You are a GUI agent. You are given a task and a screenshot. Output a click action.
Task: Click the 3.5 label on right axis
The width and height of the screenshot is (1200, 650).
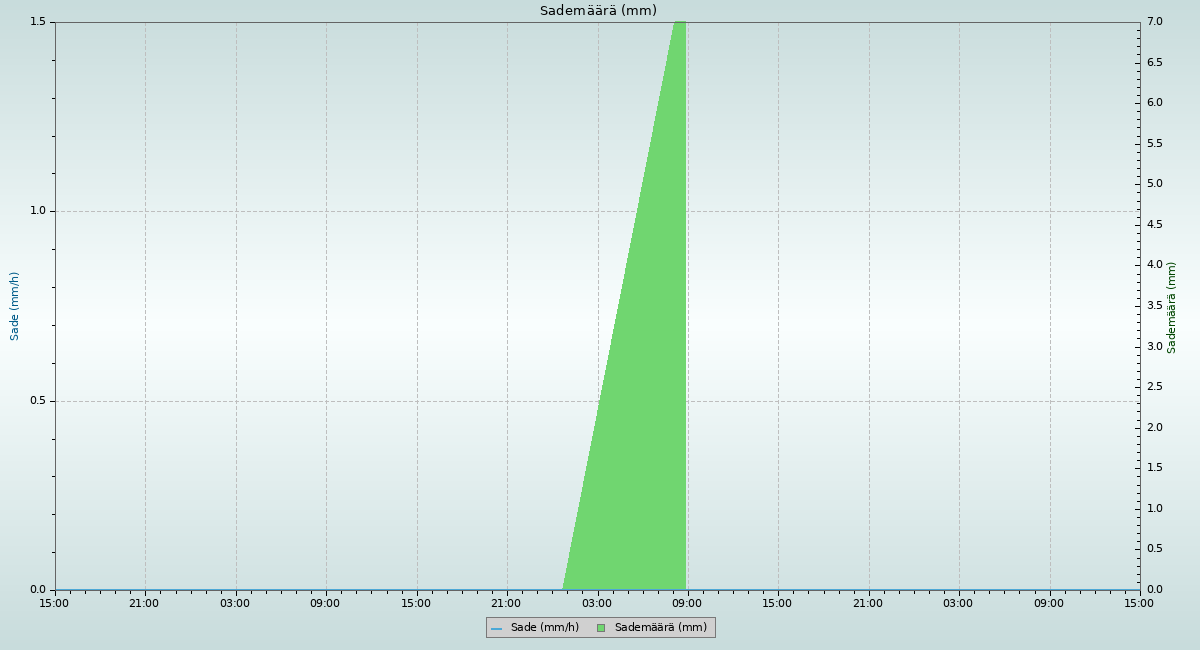click(1154, 306)
